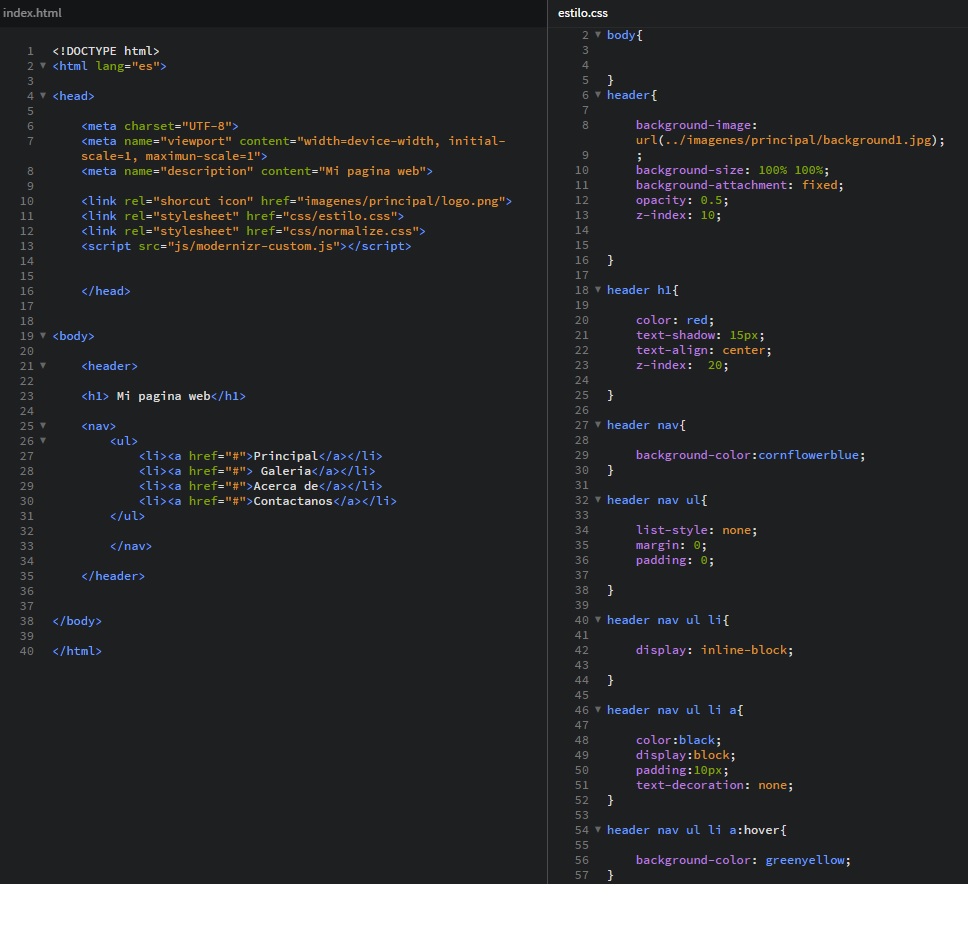Click the display:block declaration
Image resolution: width=968 pixels, height=932 pixels.
click(685, 755)
